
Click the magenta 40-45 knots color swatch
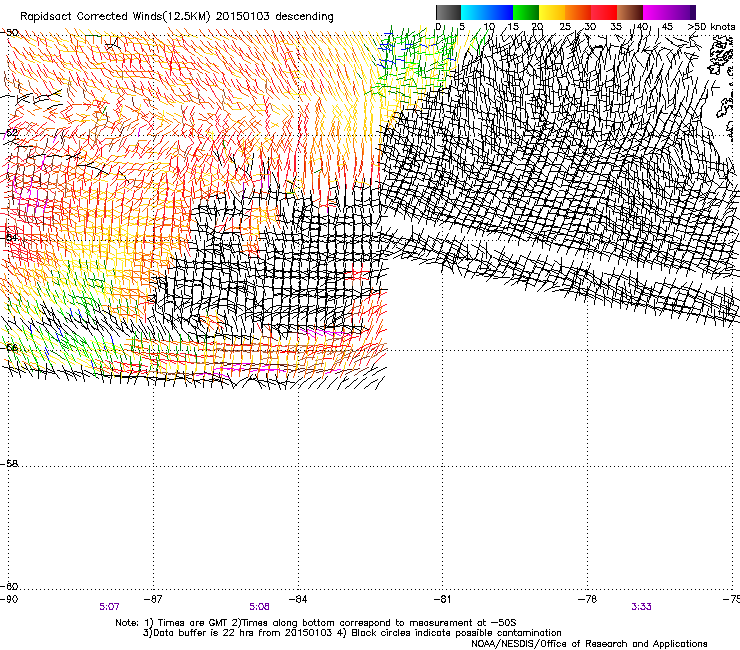(x=656, y=12)
